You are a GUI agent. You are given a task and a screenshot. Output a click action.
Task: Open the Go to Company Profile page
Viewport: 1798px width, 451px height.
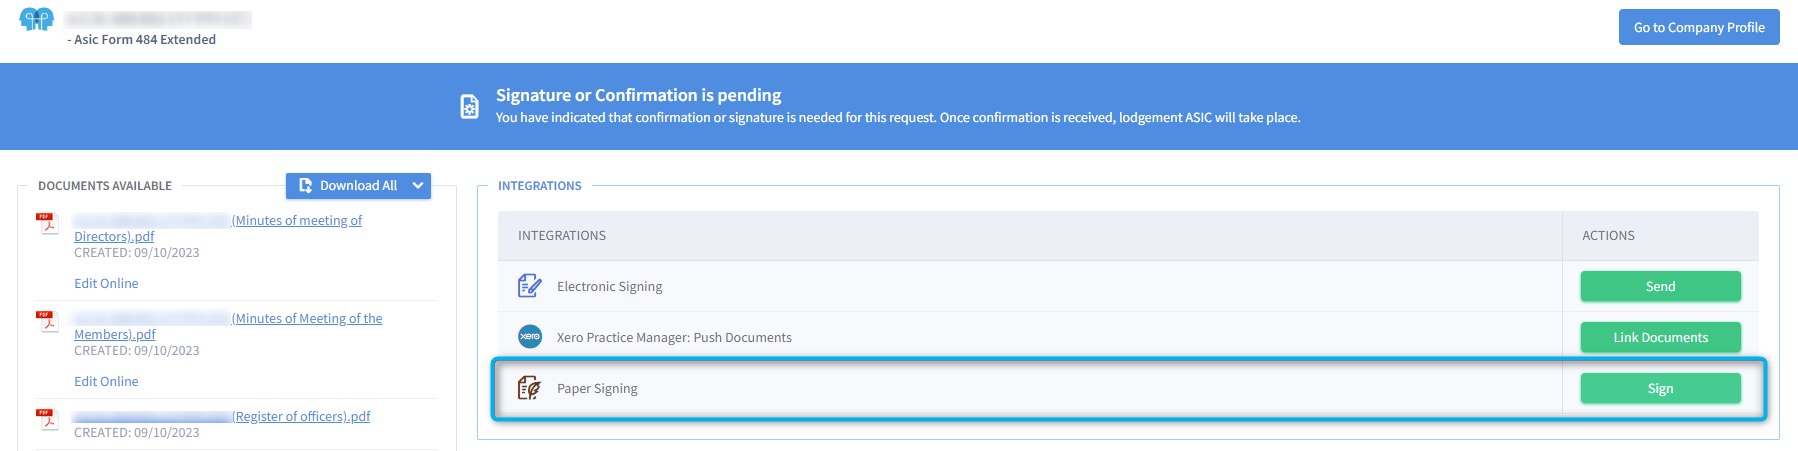tap(1699, 27)
